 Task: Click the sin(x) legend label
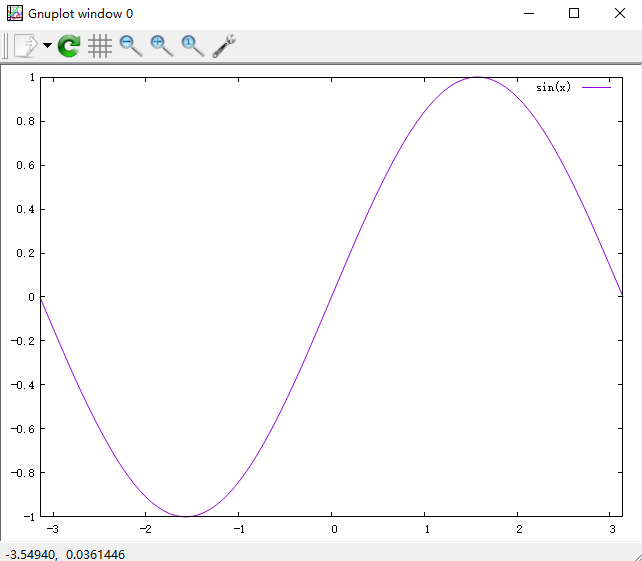[x=553, y=88]
